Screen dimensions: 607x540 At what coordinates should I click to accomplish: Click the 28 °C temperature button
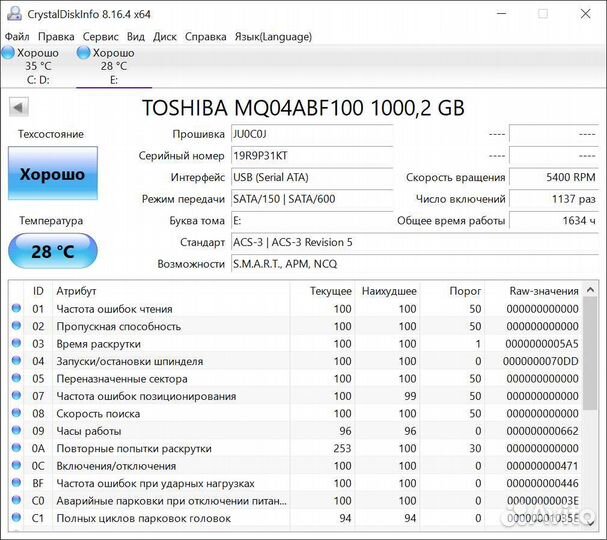(x=53, y=251)
